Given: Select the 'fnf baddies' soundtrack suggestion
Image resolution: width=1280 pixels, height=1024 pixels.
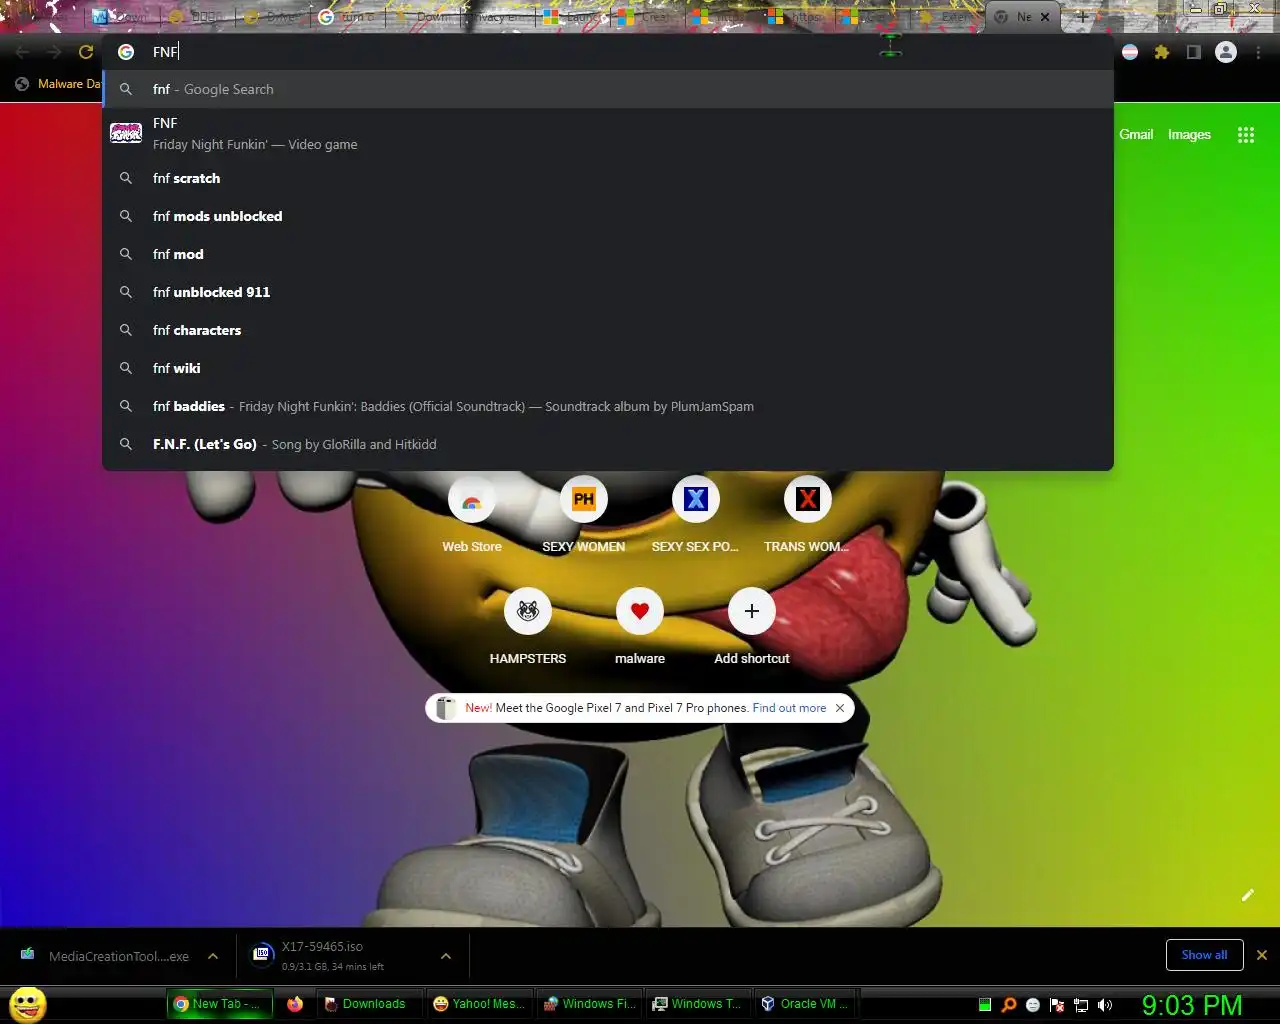Looking at the screenshot, I should click(x=608, y=406).
